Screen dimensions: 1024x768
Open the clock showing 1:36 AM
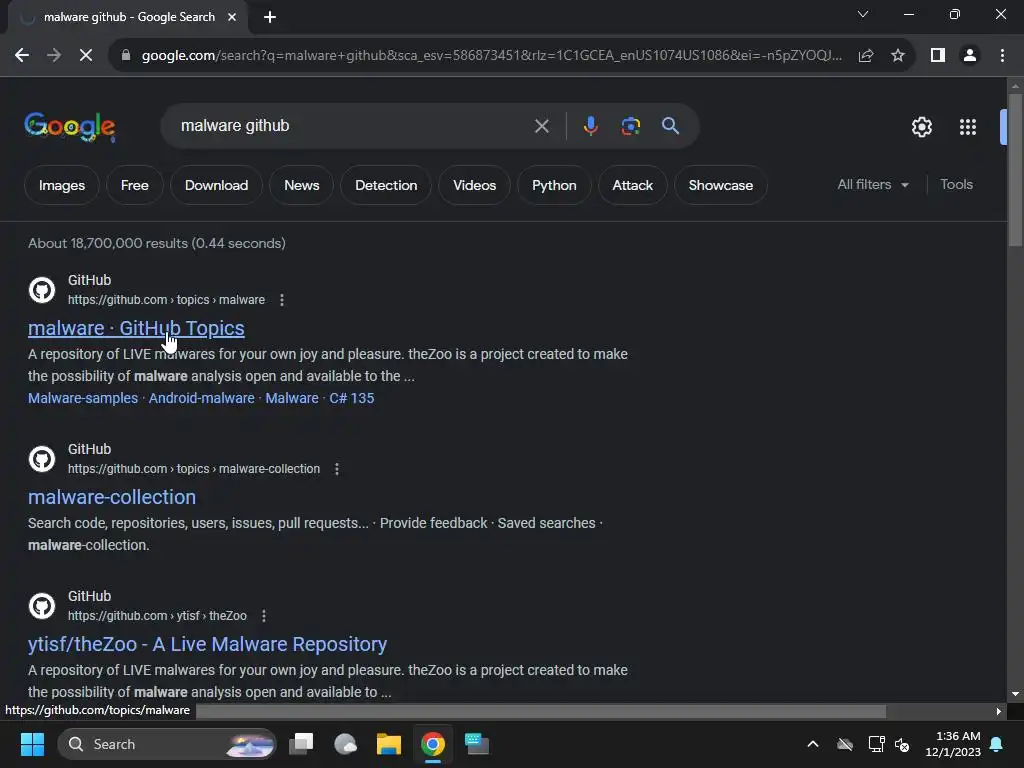coord(953,744)
